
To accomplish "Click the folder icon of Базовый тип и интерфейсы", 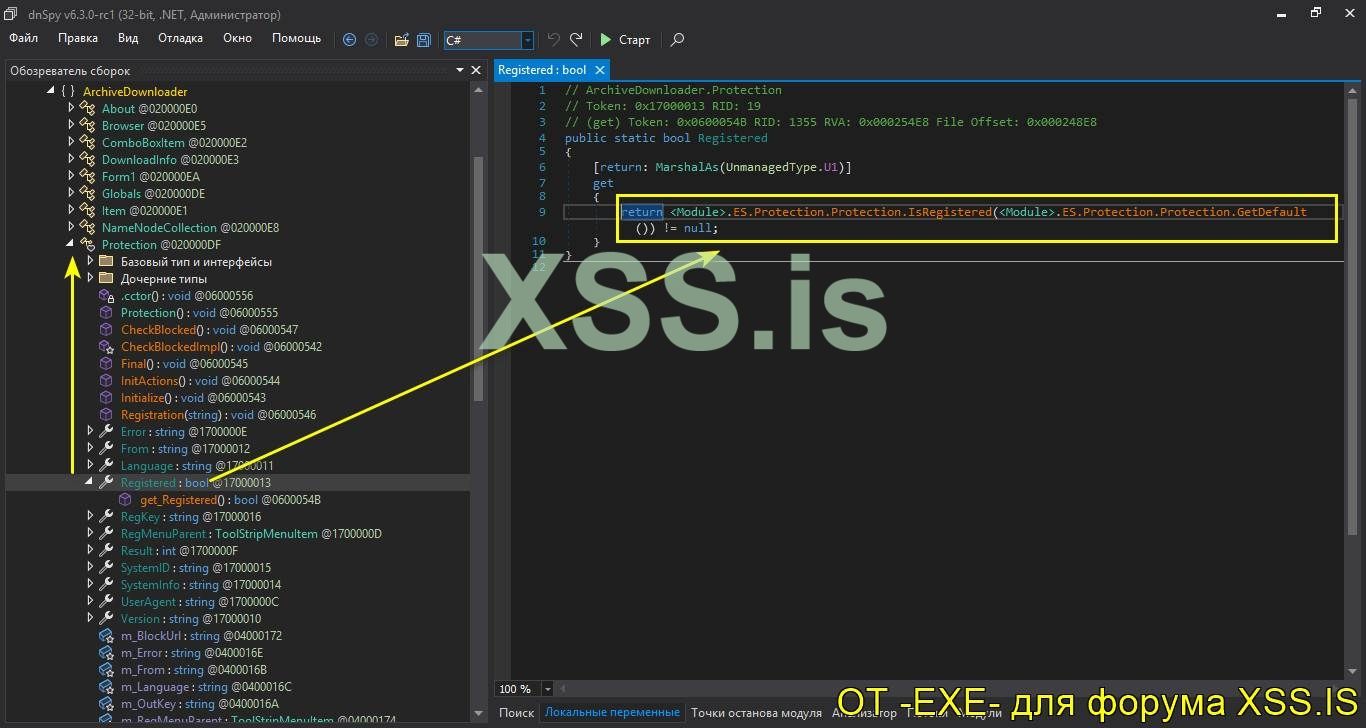I will (106, 262).
